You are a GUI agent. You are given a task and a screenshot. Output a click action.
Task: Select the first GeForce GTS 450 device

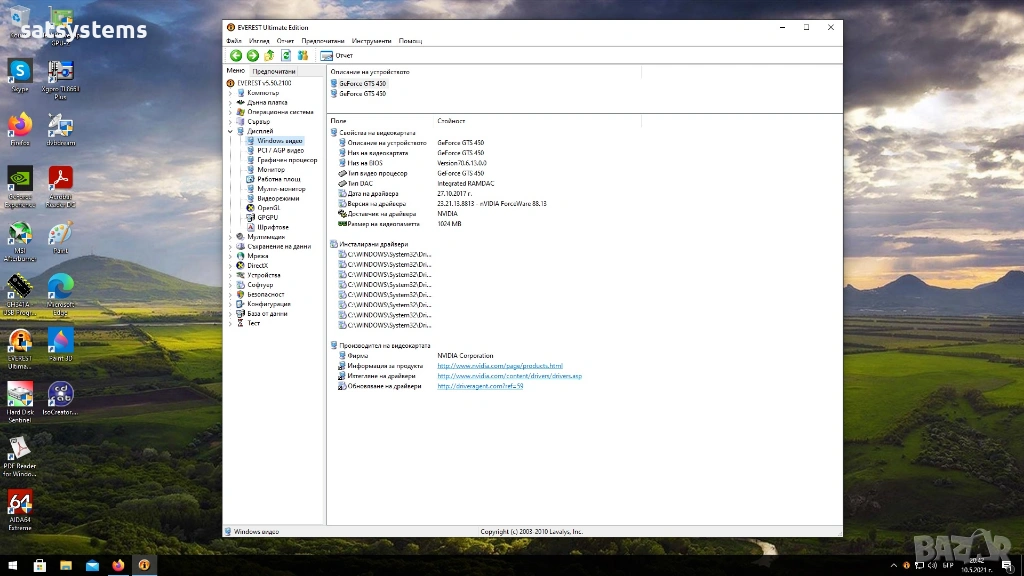coord(362,84)
